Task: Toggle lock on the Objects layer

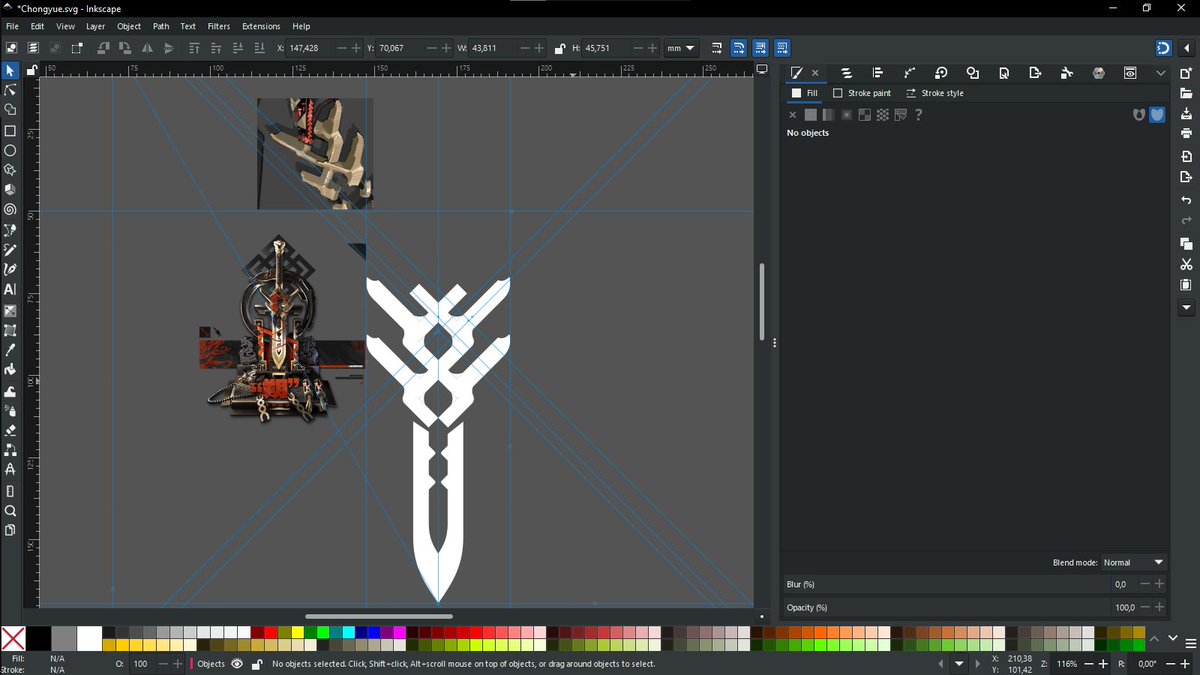Action: [257, 664]
